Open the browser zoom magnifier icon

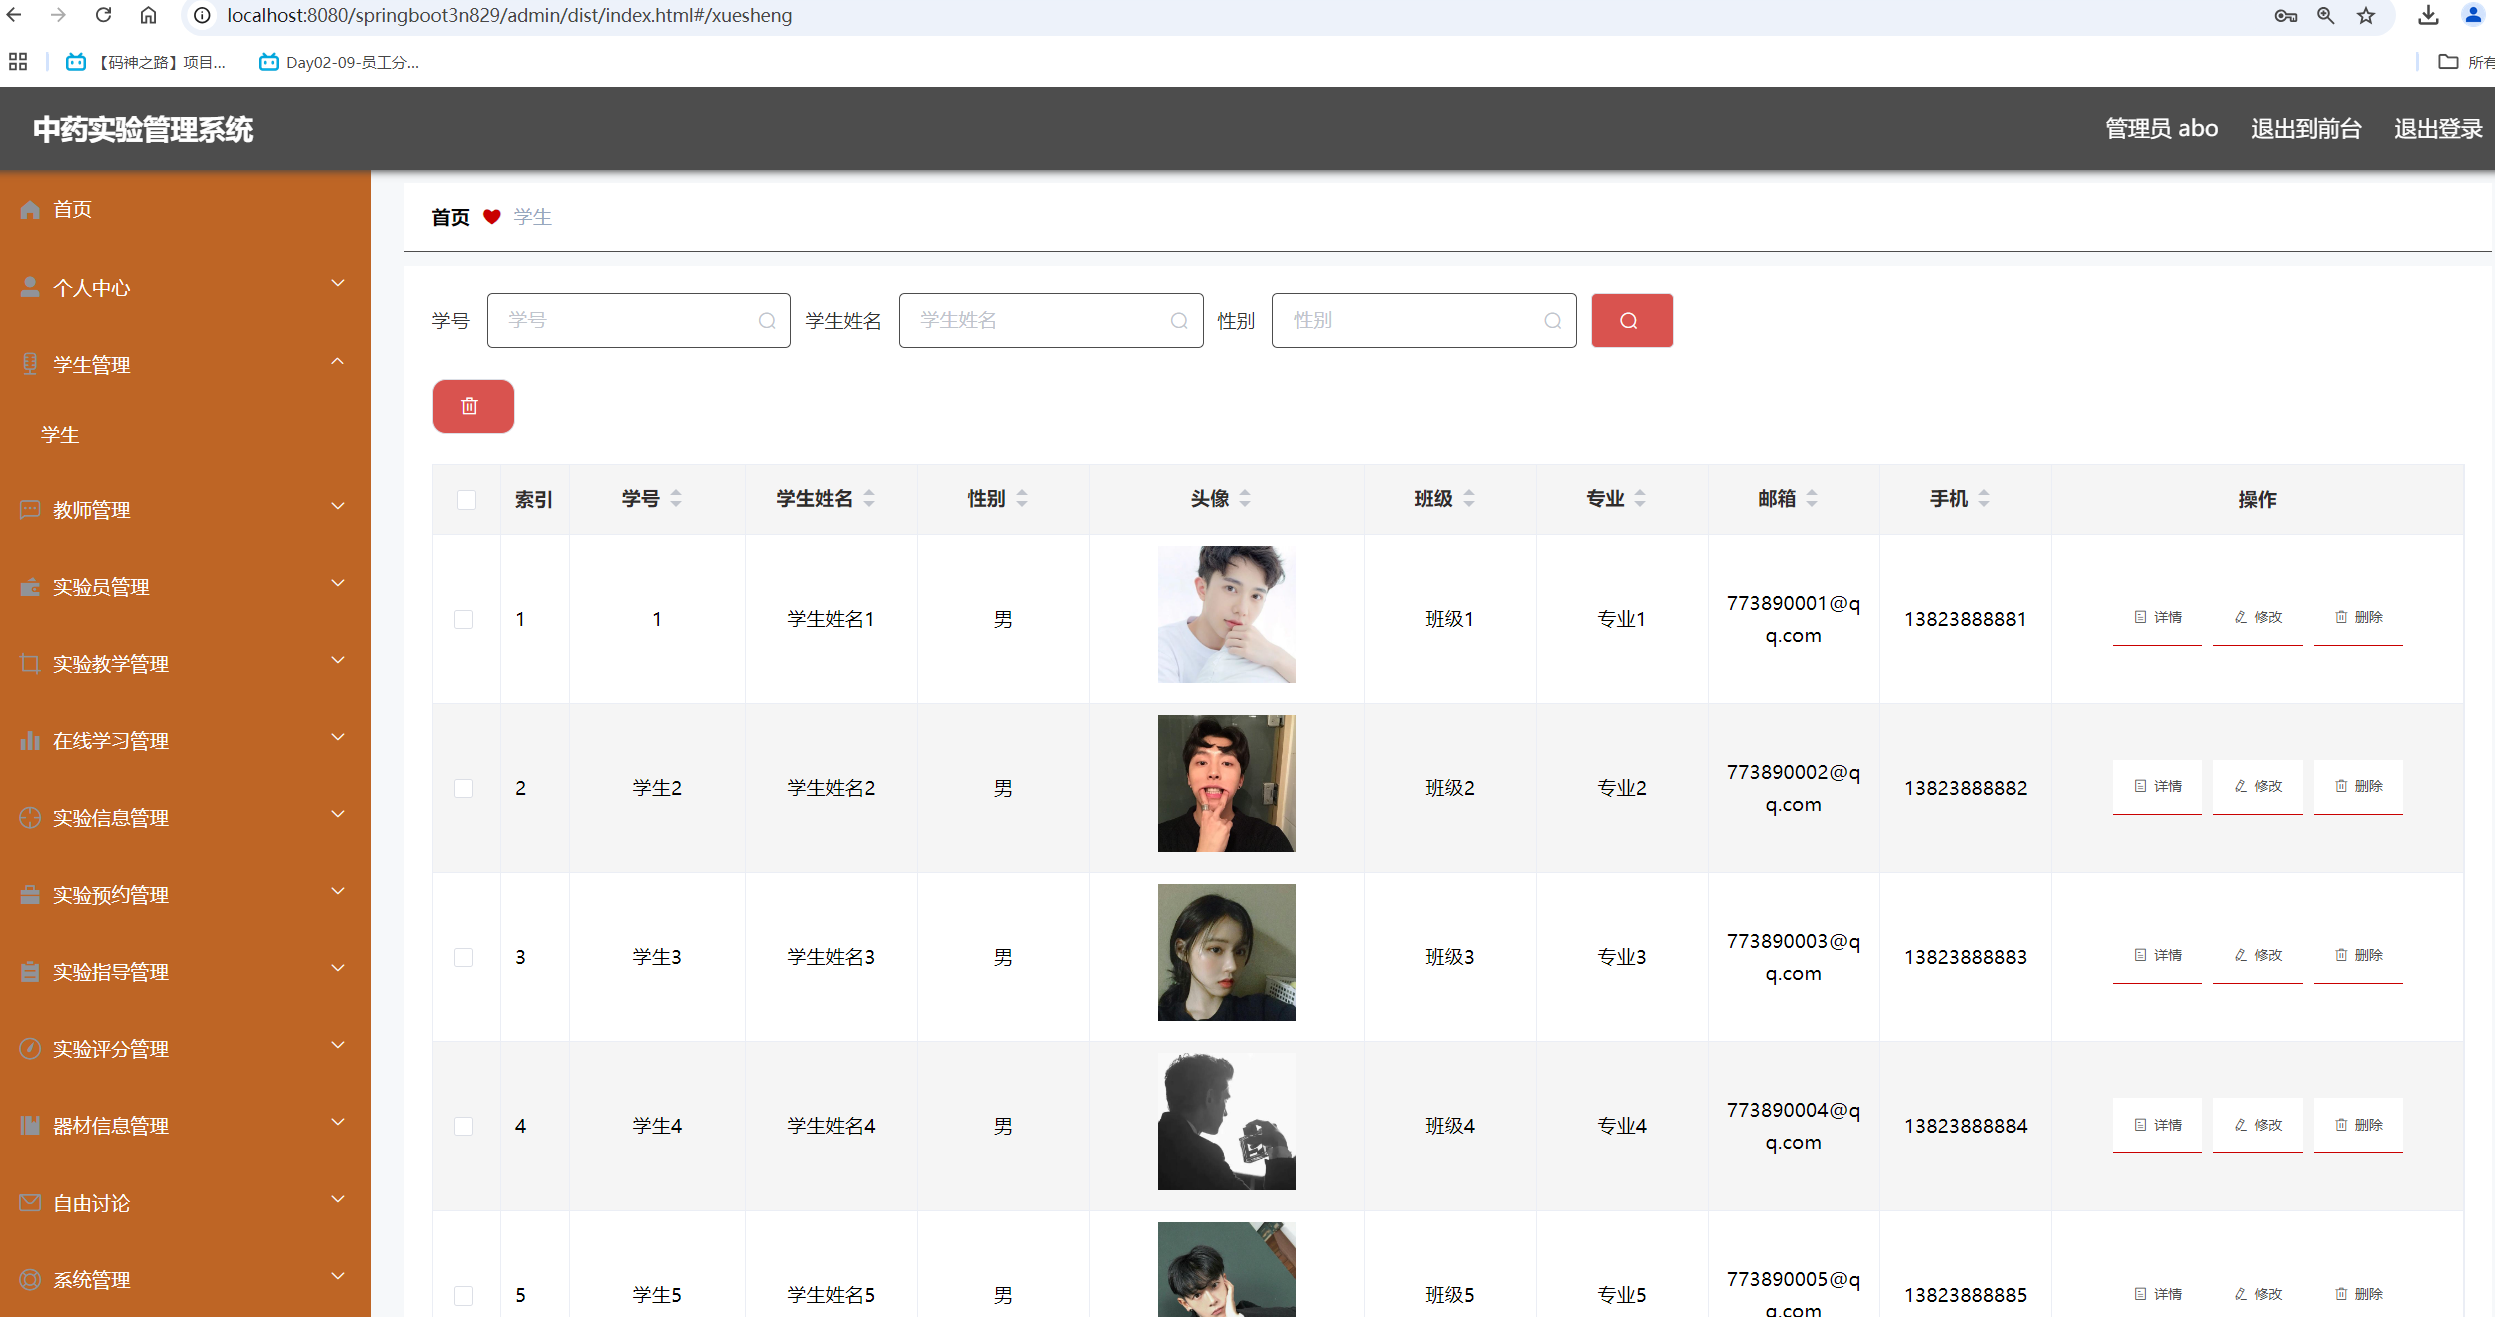pos(2326,15)
